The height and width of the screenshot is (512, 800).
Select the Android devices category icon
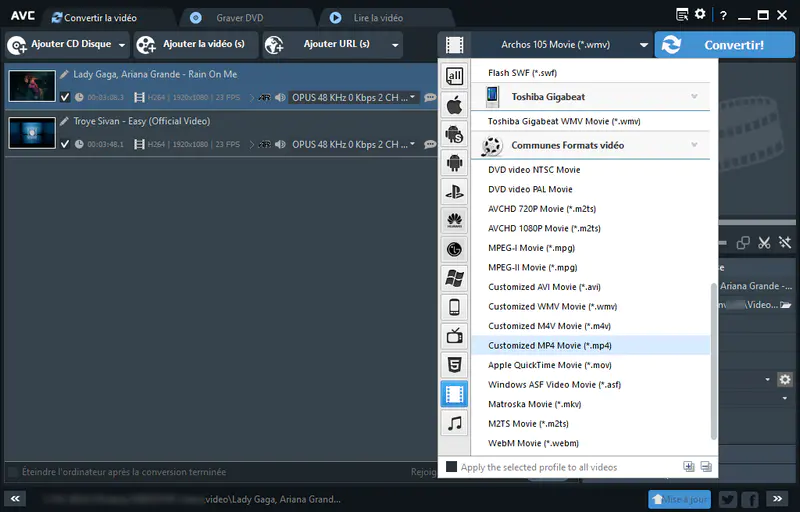(454, 163)
